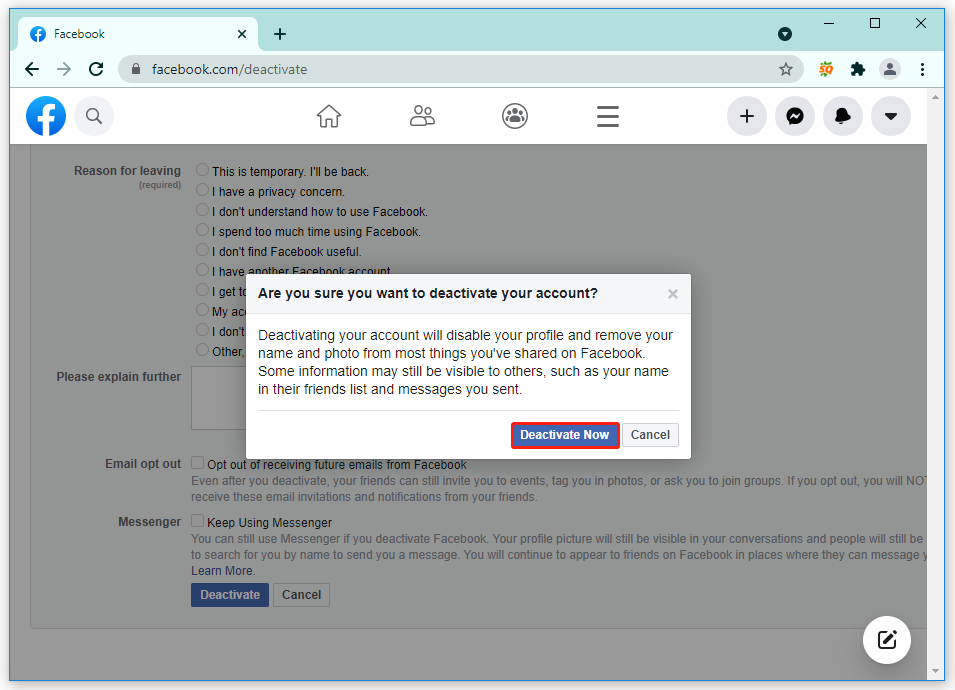The height and width of the screenshot is (690, 955).
Task: Click the Create plus icon
Action: coord(747,116)
